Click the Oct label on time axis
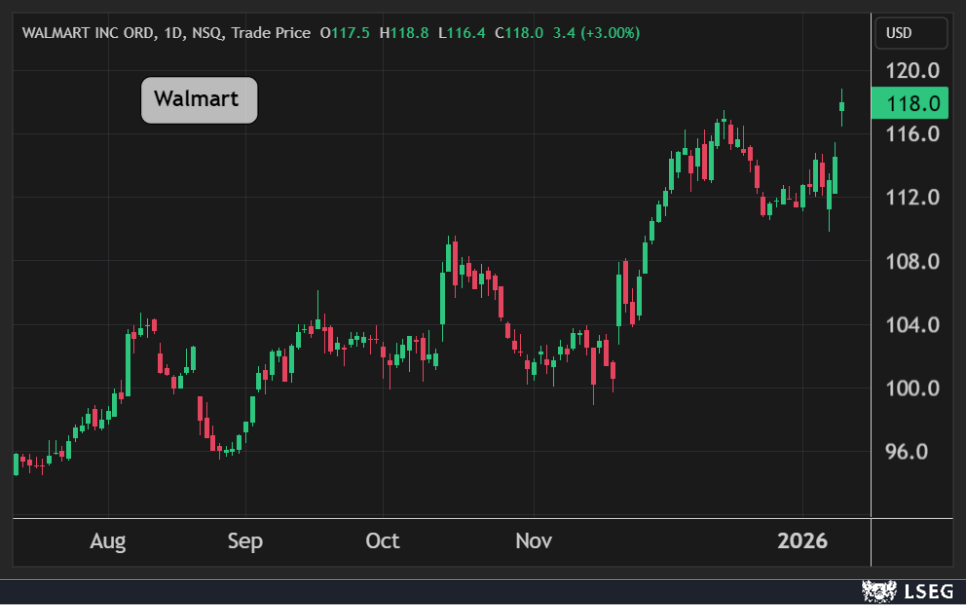 pos(382,541)
